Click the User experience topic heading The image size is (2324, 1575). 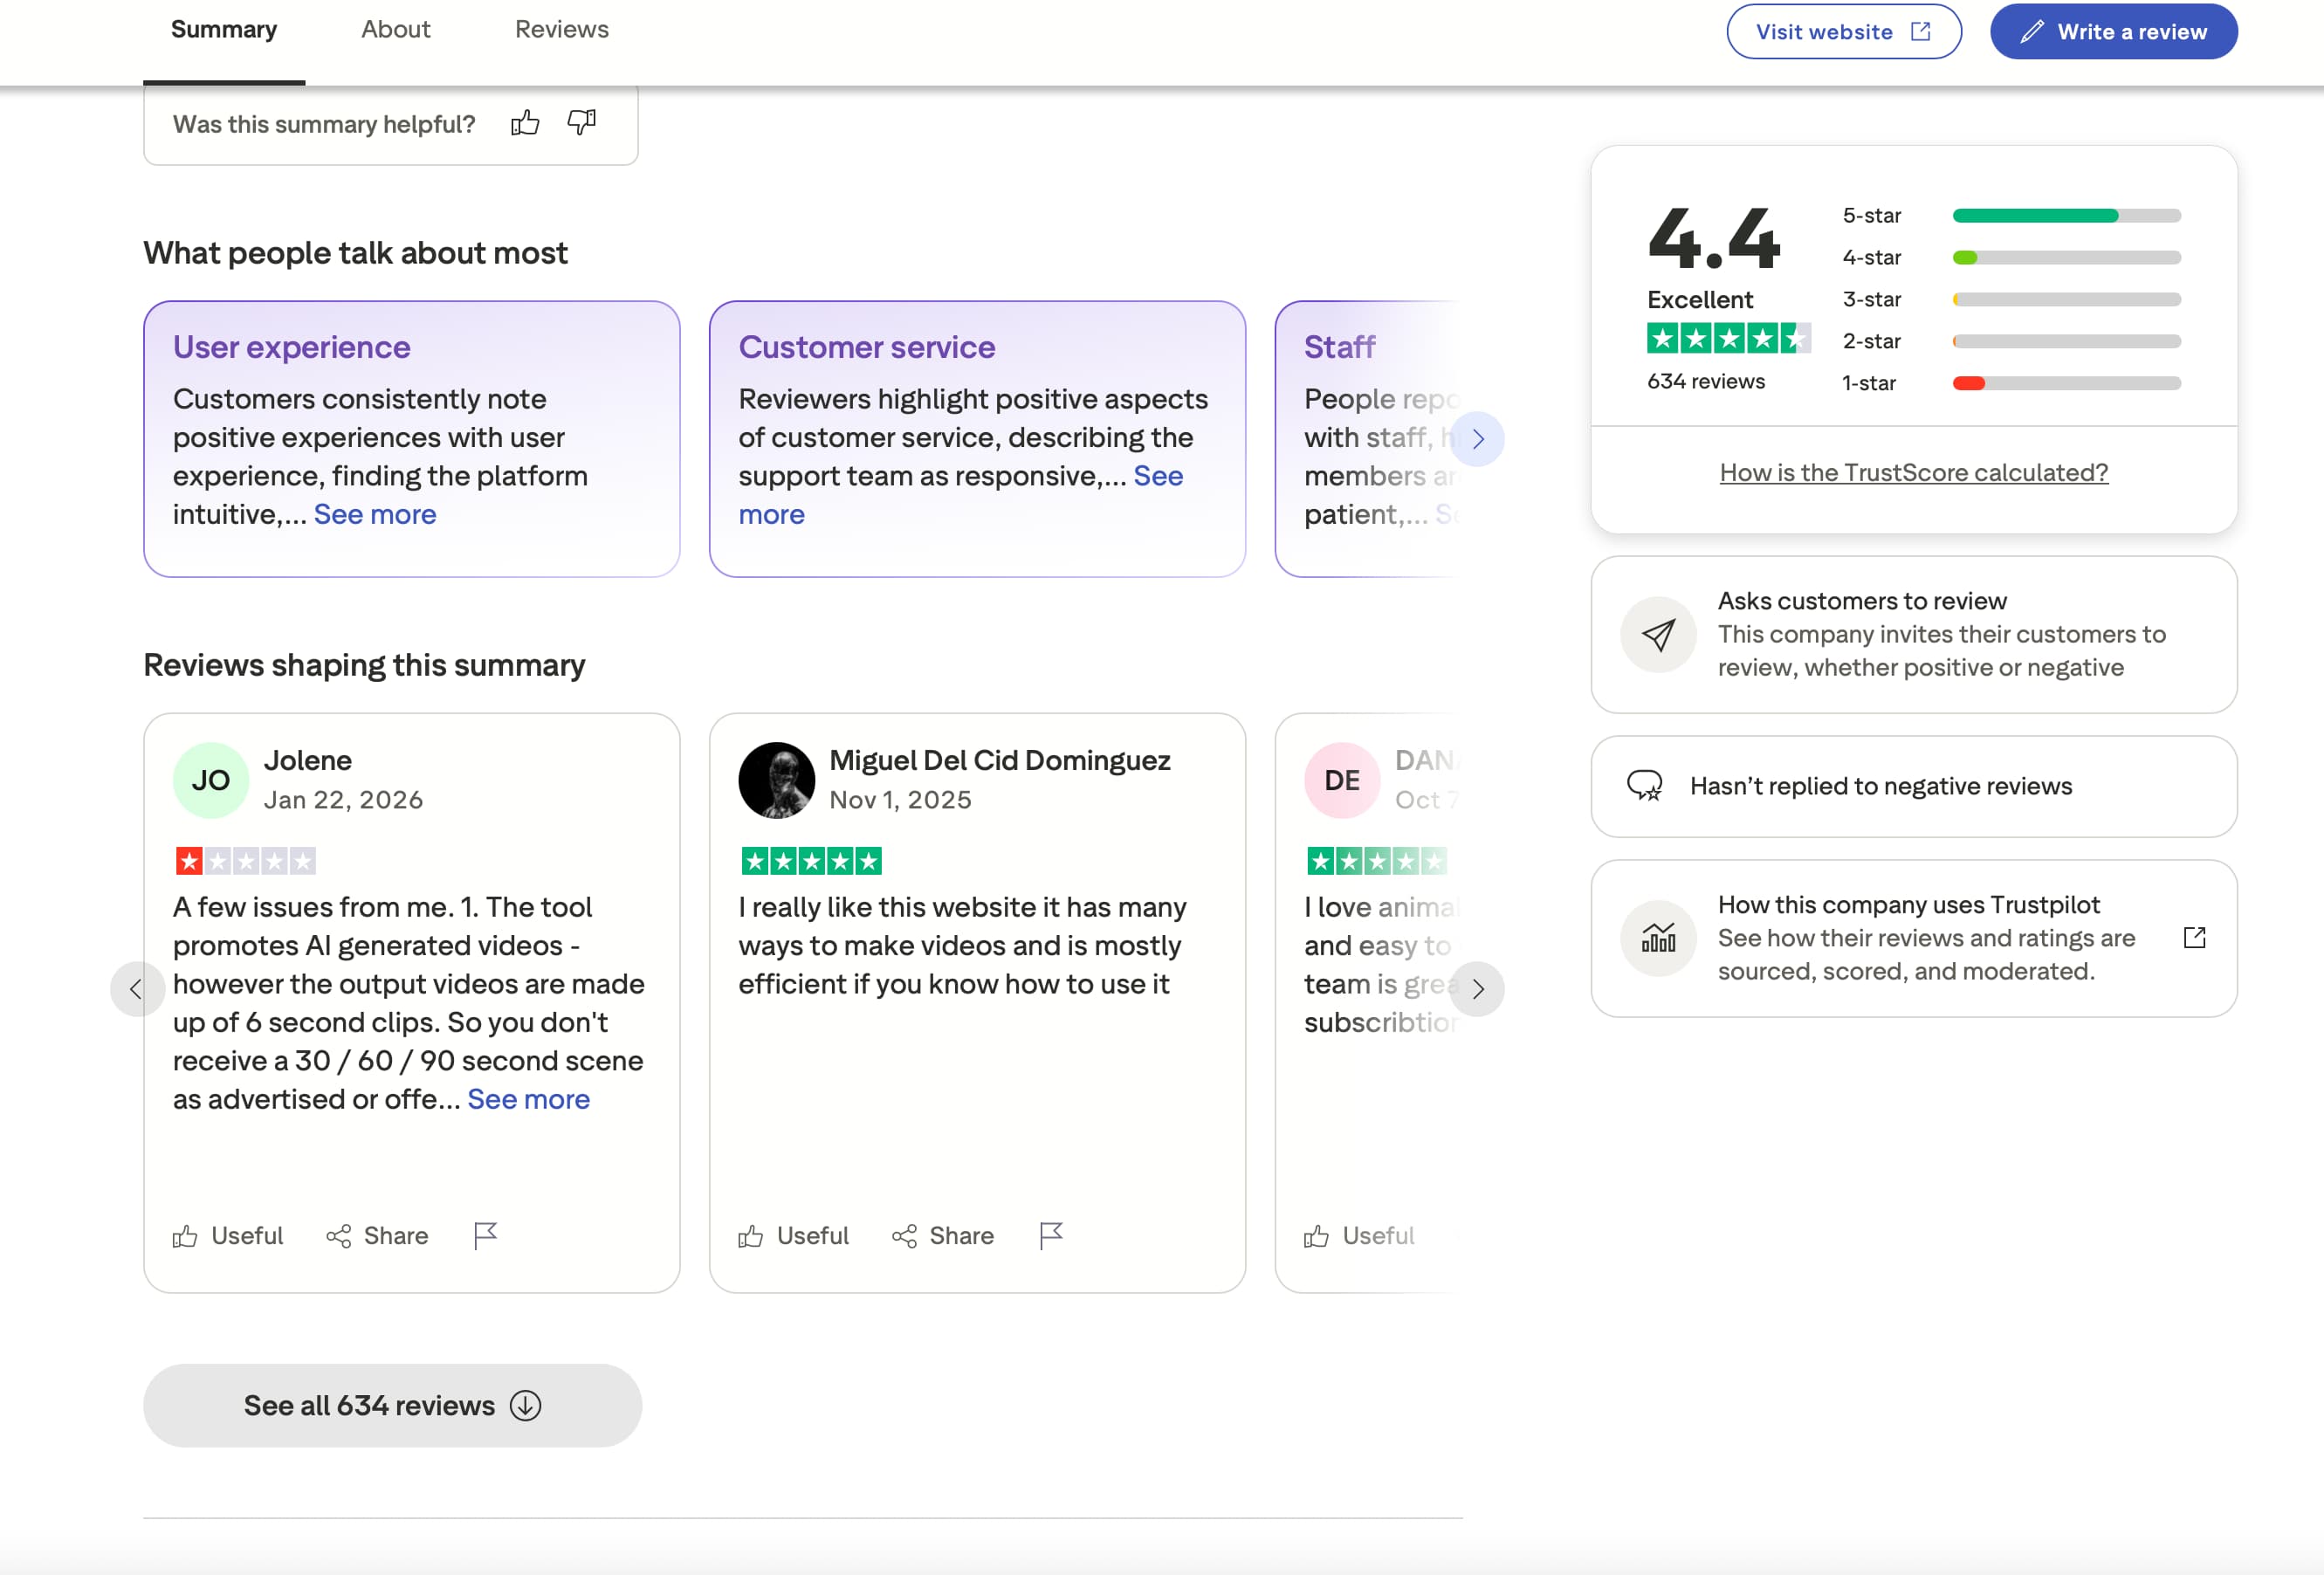click(x=292, y=347)
